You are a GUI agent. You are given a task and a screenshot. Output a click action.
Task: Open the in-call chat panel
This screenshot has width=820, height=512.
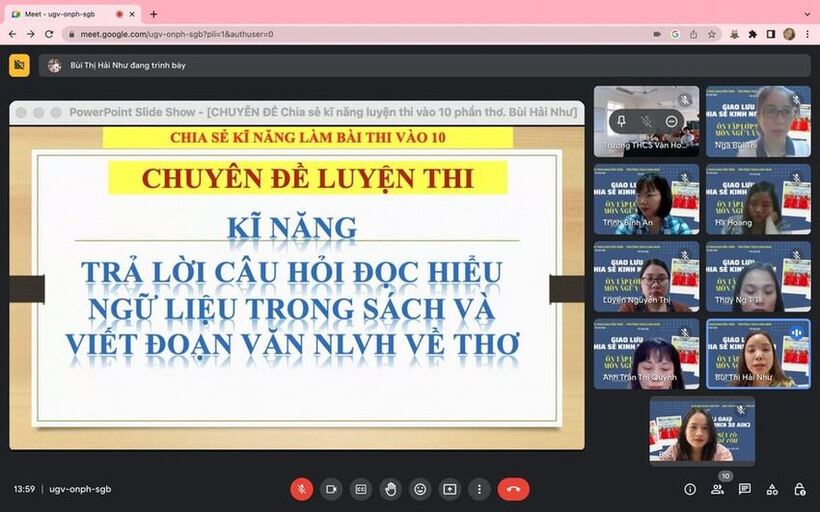(x=745, y=489)
